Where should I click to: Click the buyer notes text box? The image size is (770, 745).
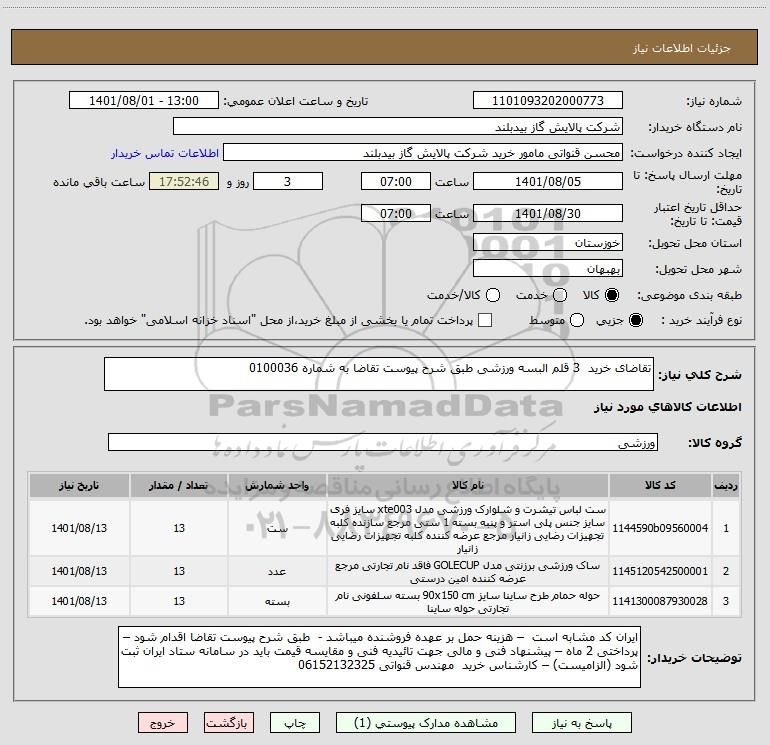point(379,657)
